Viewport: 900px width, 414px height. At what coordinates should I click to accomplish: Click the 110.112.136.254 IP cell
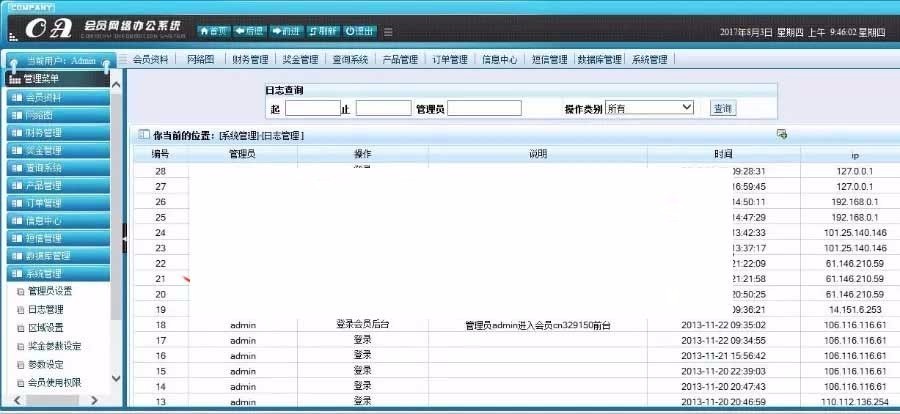[x=855, y=402]
